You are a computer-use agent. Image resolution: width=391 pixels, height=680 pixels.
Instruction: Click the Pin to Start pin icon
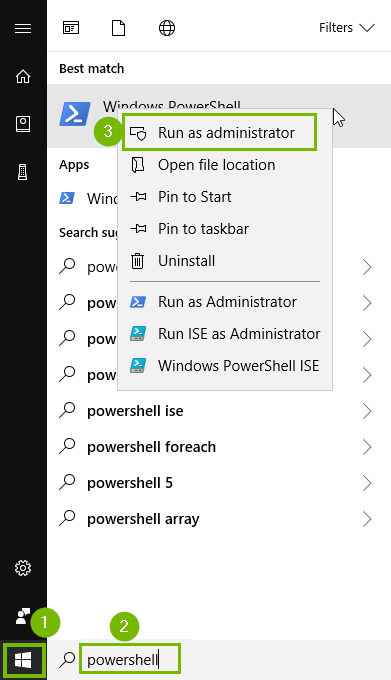pos(138,197)
